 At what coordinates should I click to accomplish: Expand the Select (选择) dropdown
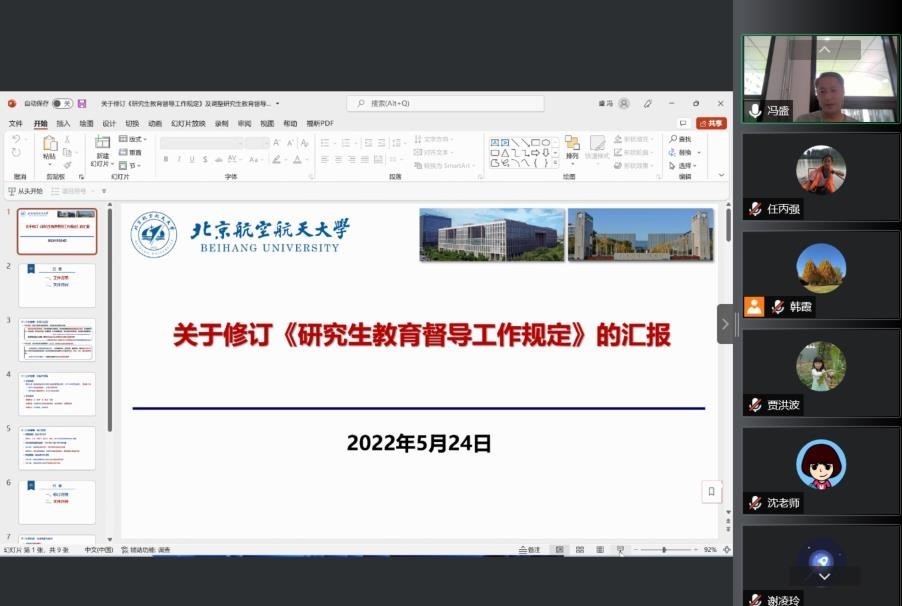click(x=688, y=166)
